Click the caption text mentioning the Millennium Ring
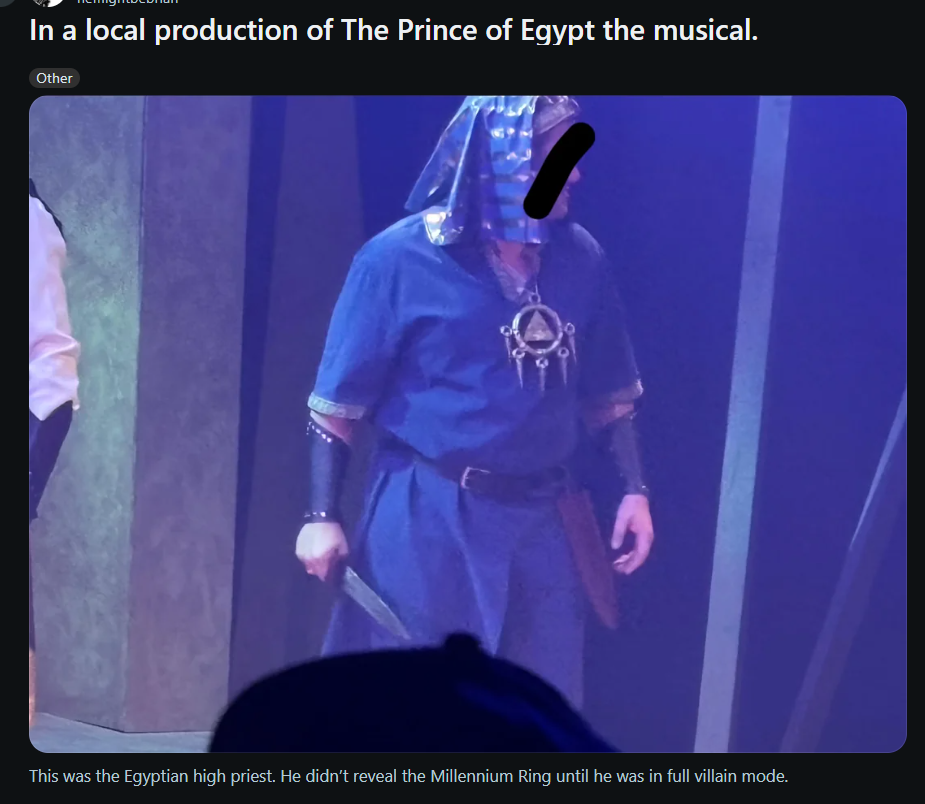Screen dimensions: 925x804 pos(408,776)
